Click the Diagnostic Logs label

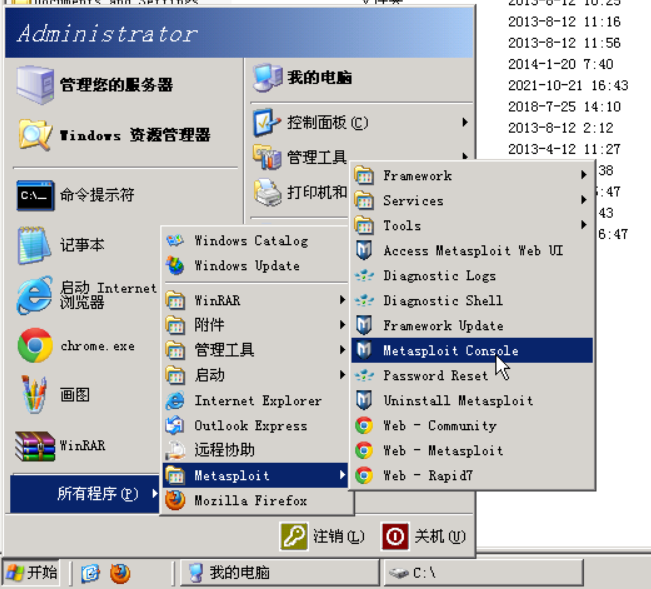click(439, 276)
